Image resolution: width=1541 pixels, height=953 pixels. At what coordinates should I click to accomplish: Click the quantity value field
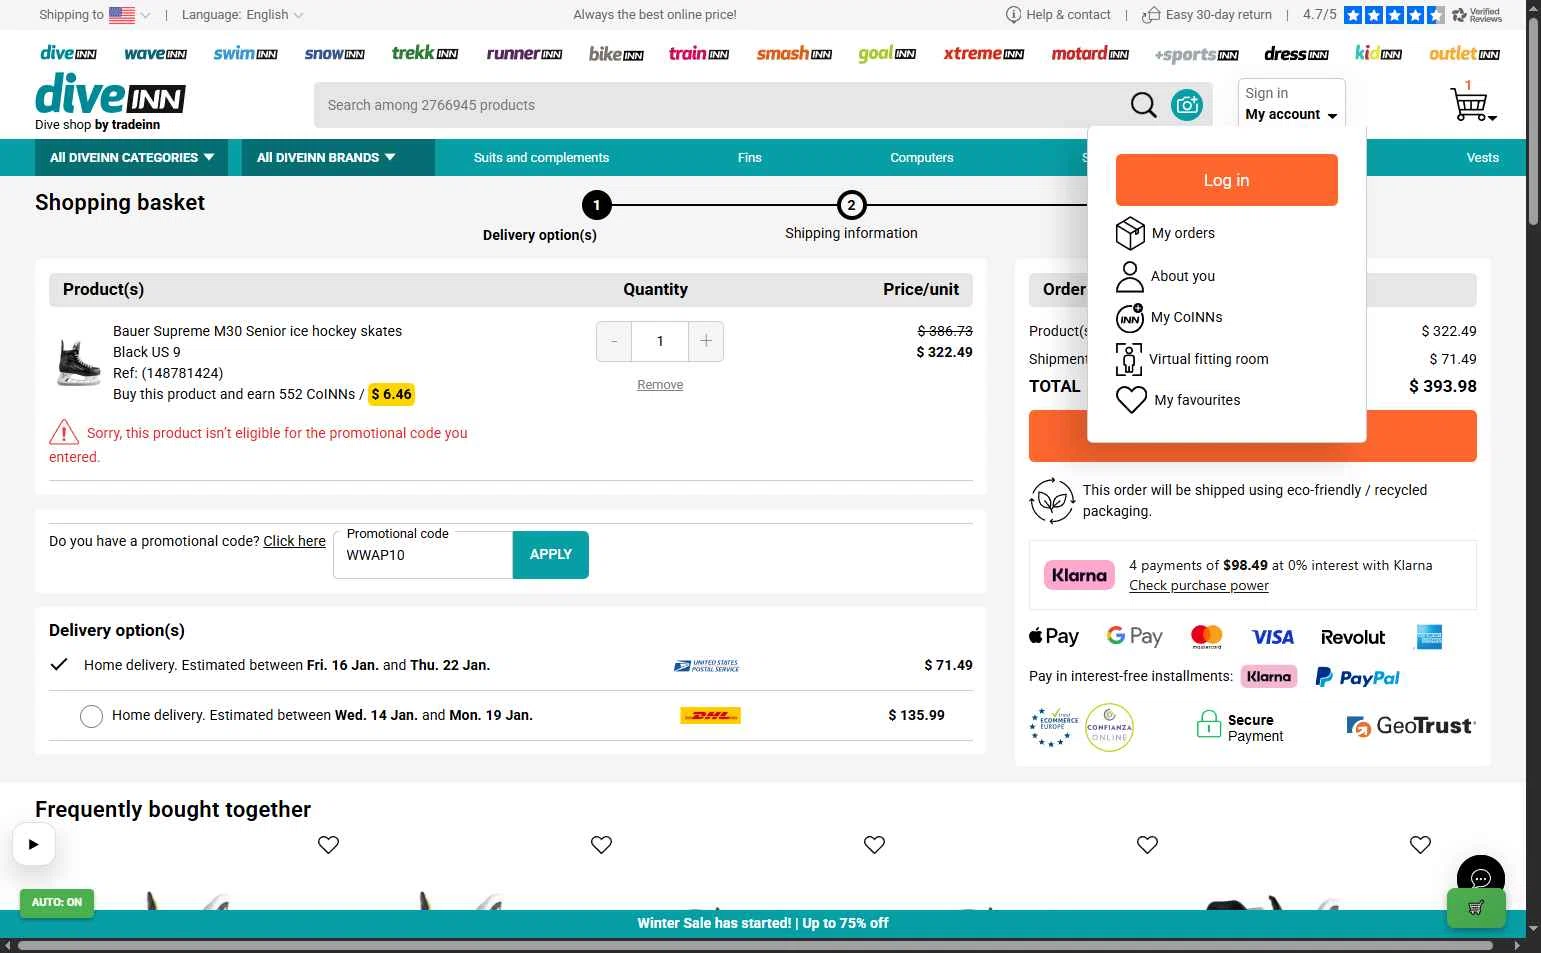660,342
